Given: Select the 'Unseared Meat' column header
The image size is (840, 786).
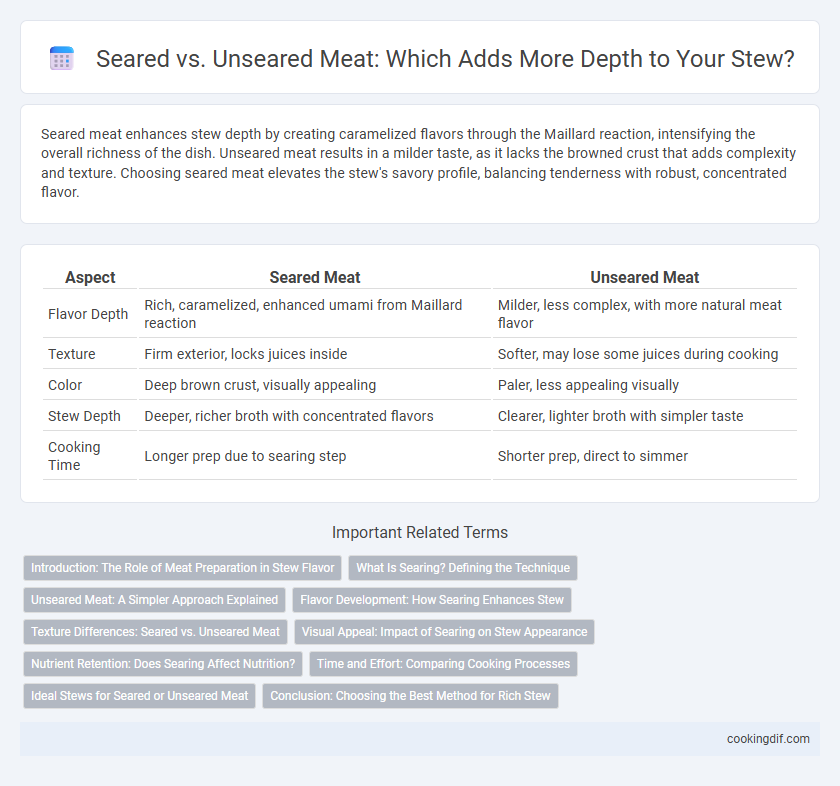Looking at the screenshot, I should pyautogui.click(x=644, y=278).
